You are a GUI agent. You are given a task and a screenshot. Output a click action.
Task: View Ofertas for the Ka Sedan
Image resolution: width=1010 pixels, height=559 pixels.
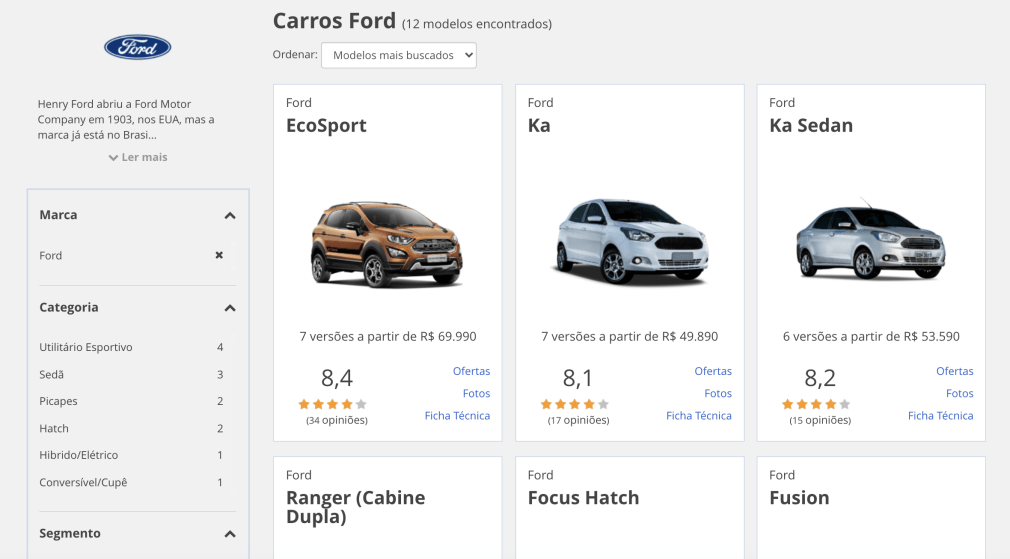[955, 371]
